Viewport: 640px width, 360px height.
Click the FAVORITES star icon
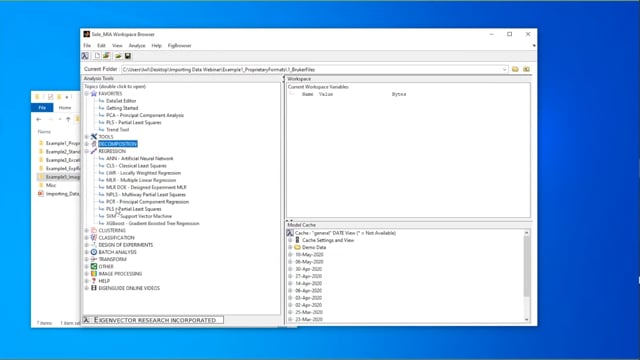[94, 93]
